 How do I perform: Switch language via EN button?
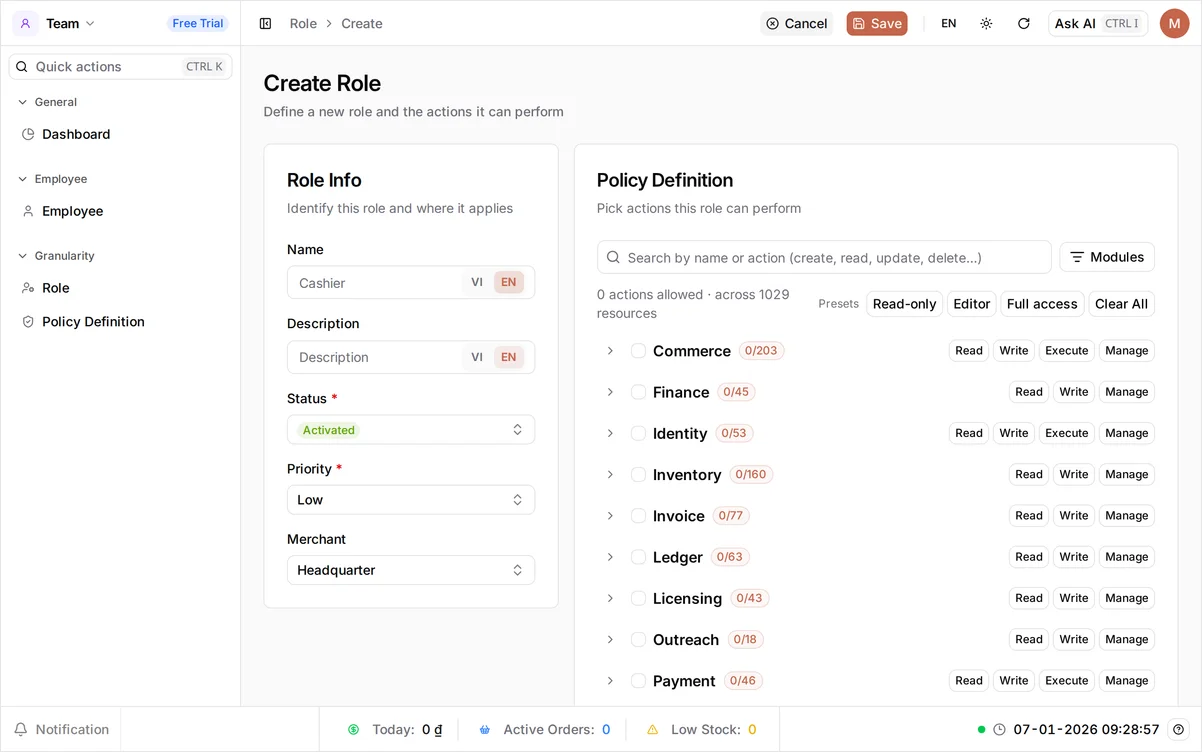click(x=949, y=23)
